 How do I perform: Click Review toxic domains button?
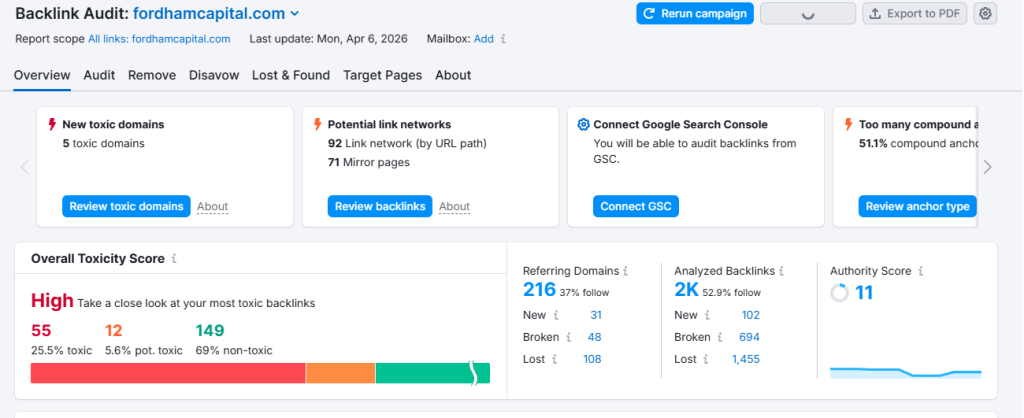pos(127,206)
